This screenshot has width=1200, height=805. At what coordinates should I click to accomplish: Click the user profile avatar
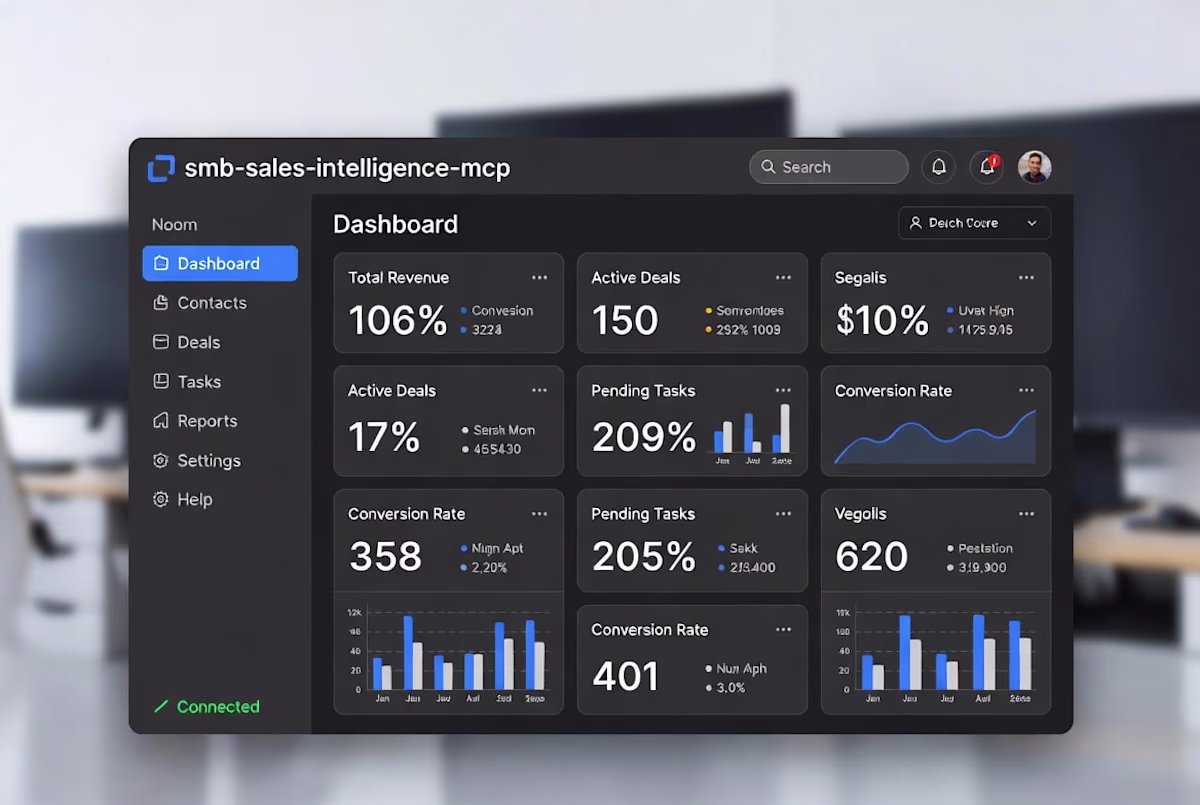click(1035, 167)
